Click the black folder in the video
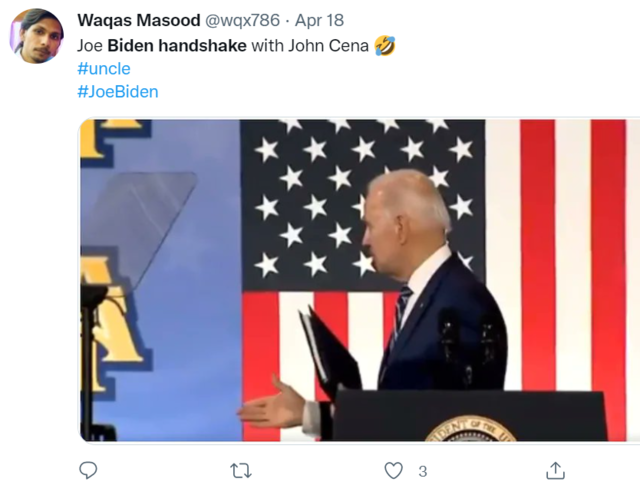The image size is (640, 495). coord(330,351)
